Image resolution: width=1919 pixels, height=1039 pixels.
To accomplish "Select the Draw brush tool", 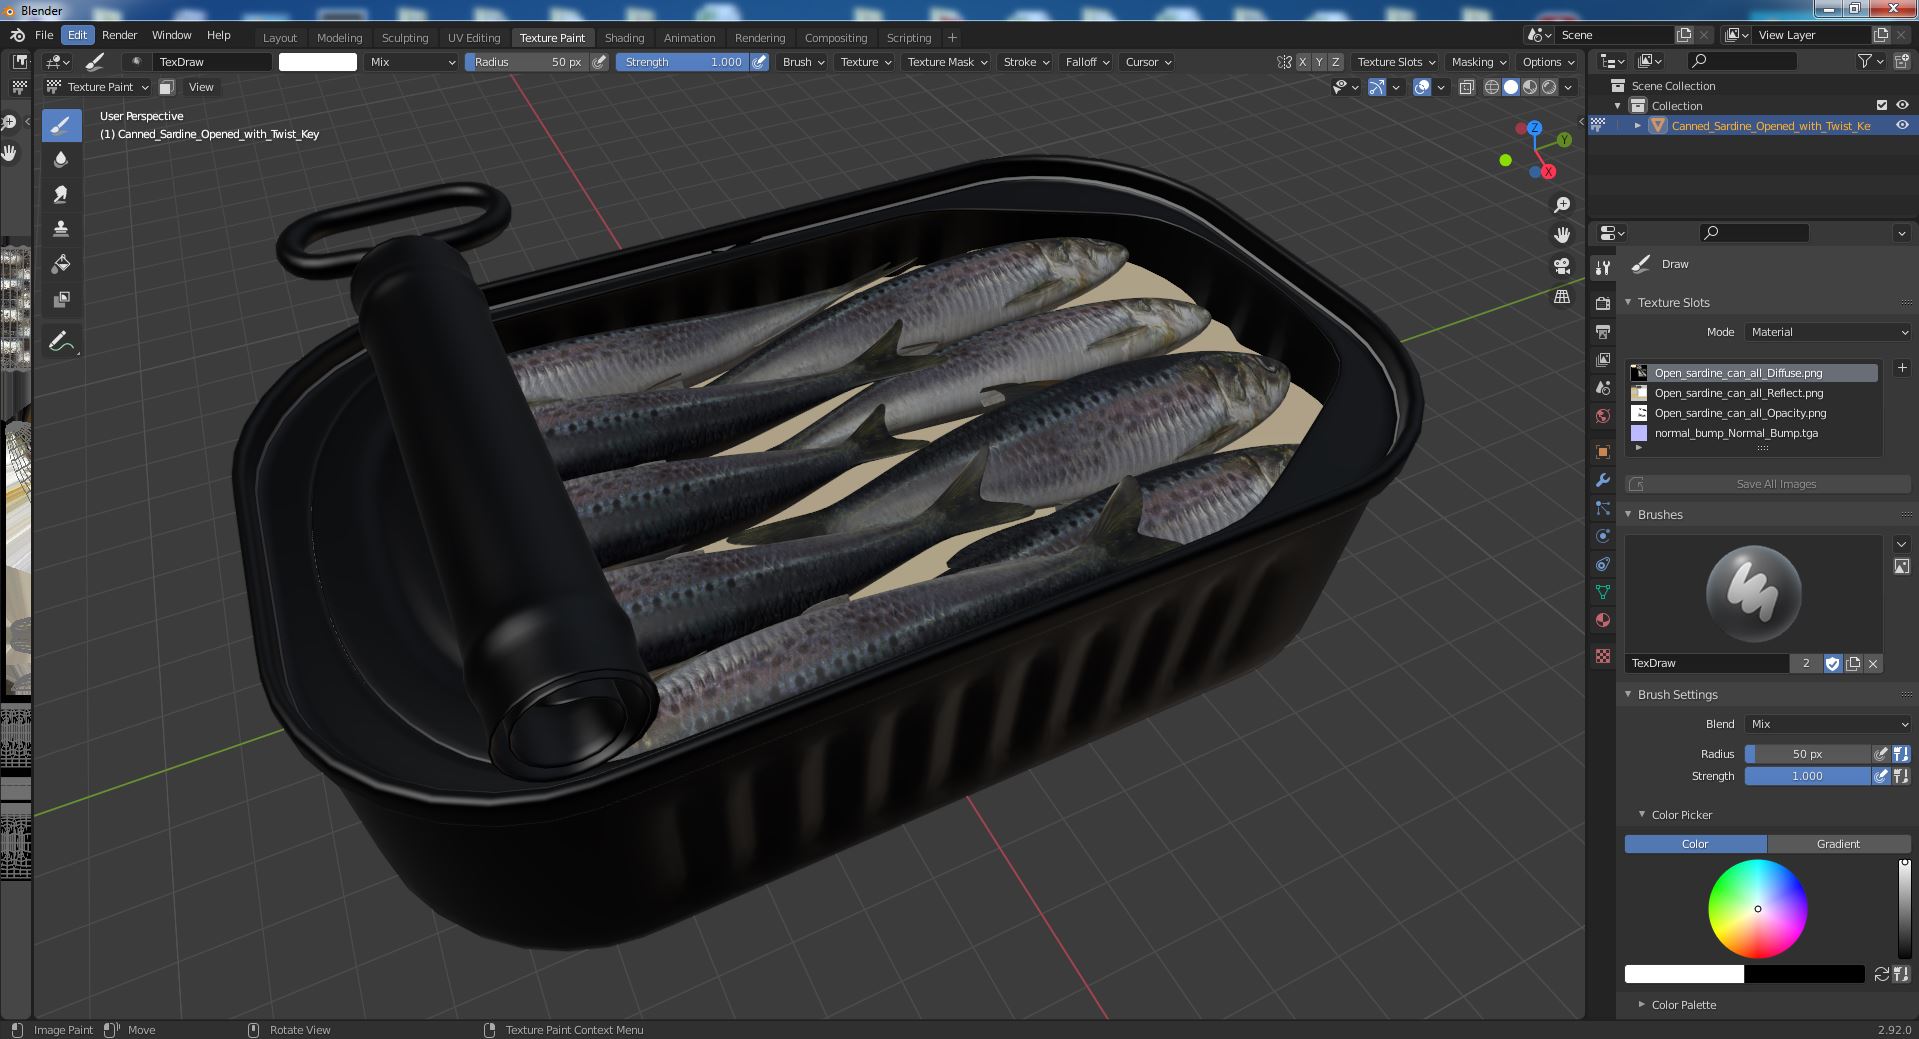I will [x=61, y=125].
